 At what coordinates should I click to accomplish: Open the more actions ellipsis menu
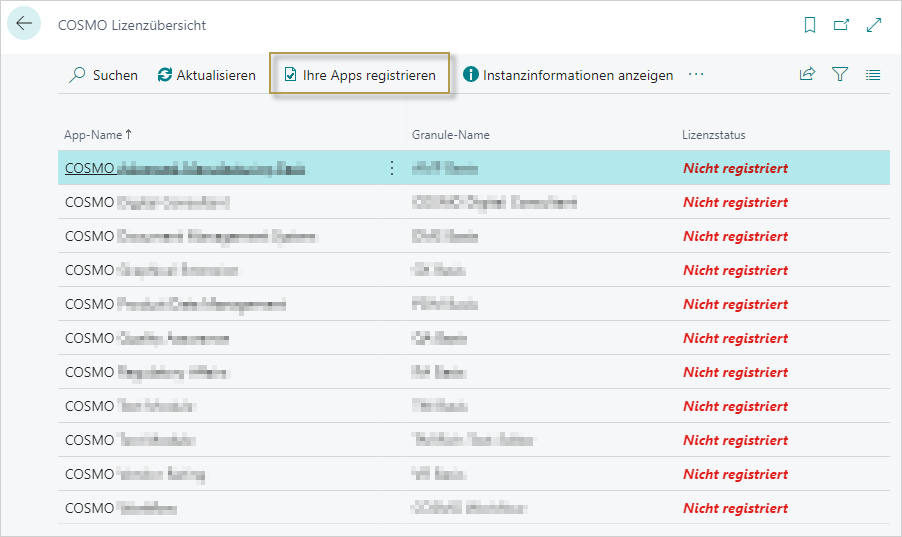tap(697, 75)
